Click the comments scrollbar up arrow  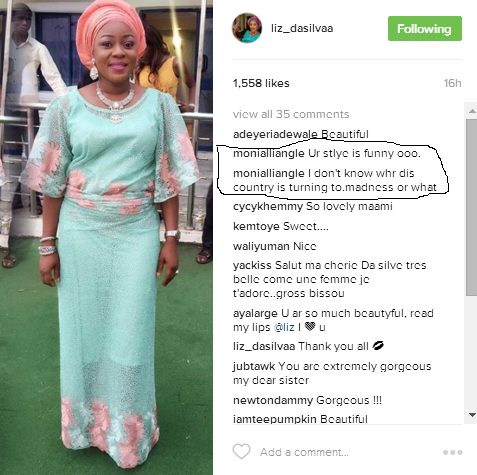point(472,111)
